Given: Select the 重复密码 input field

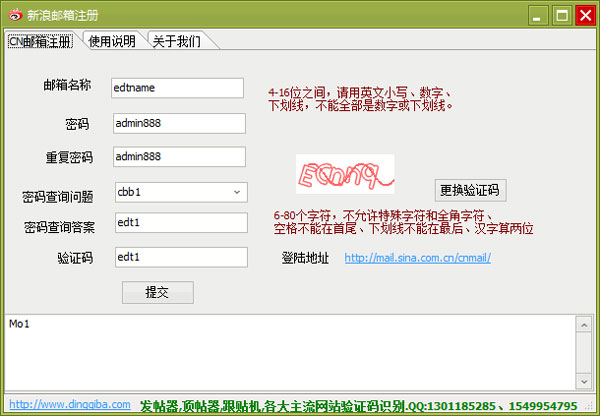Looking at the screenshot, I should (178, 157).
